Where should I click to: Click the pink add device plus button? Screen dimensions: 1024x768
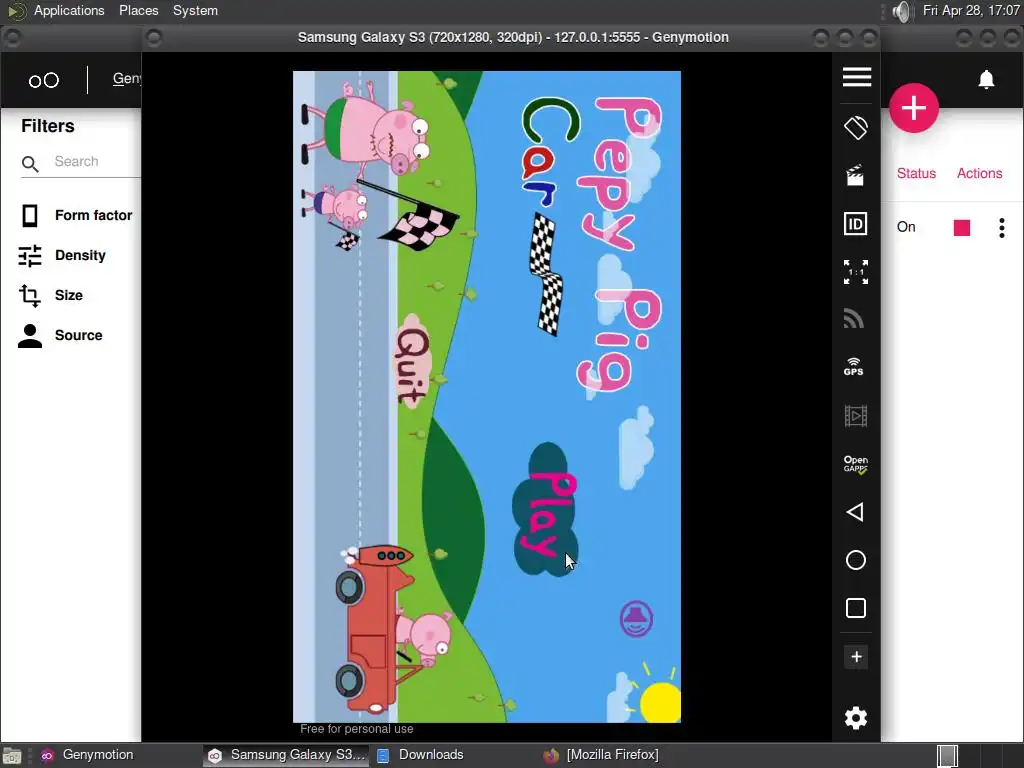914,108
